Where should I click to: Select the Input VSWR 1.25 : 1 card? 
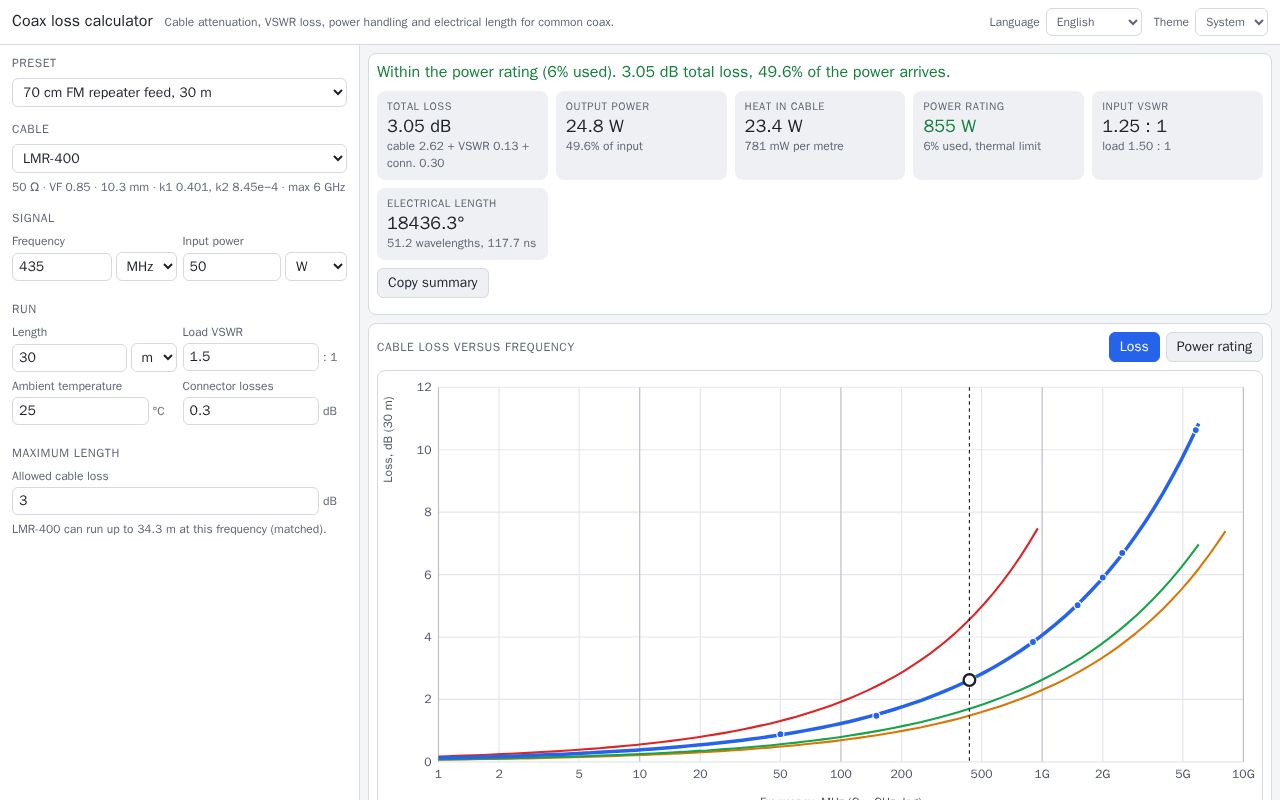(x=1177, y=136)
